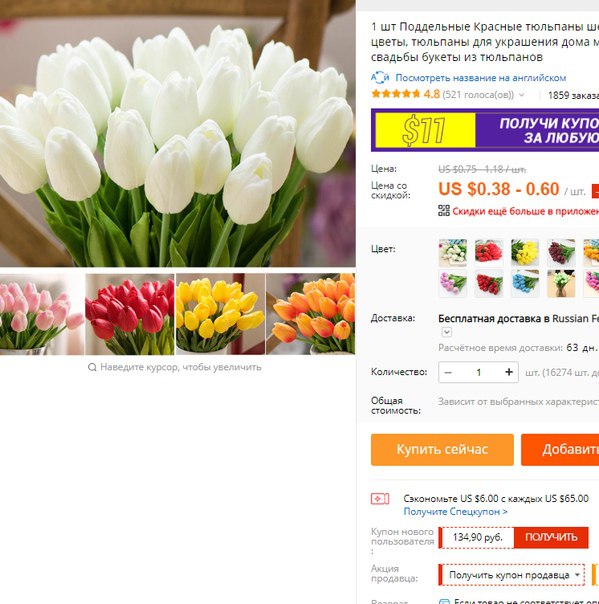The height and width of the screenshot is (604, 599).
Task: Select the yellow tulips color swatch
Action: tap(525, 253)
